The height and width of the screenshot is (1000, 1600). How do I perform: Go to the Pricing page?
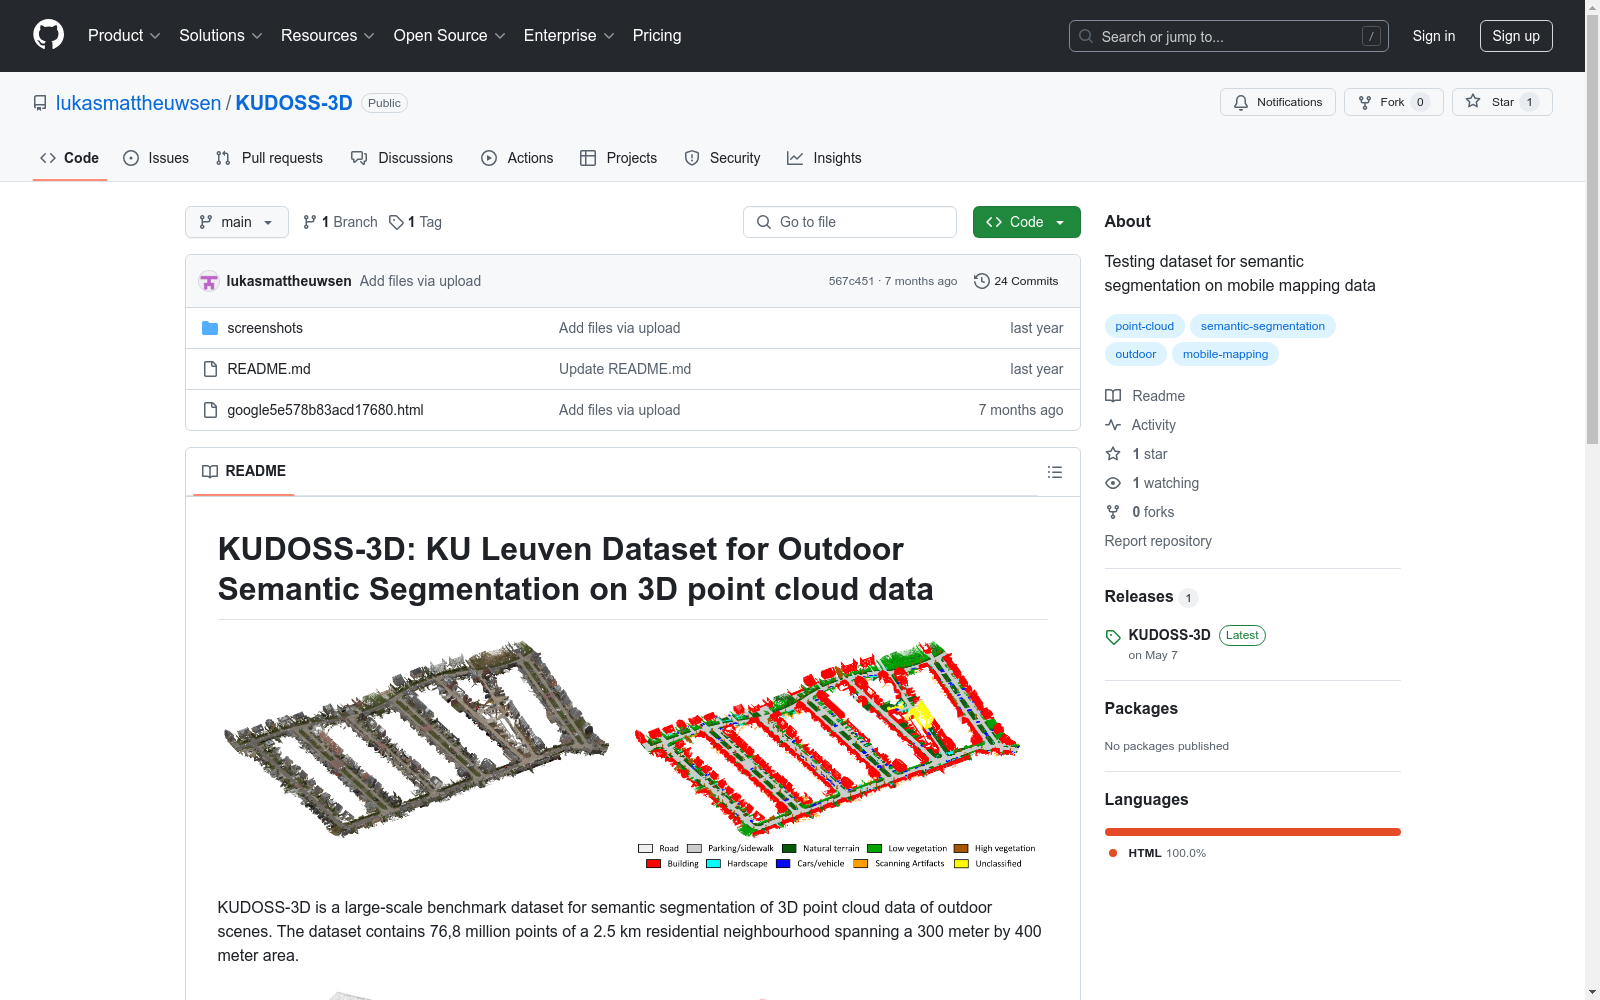click(657, 35)
